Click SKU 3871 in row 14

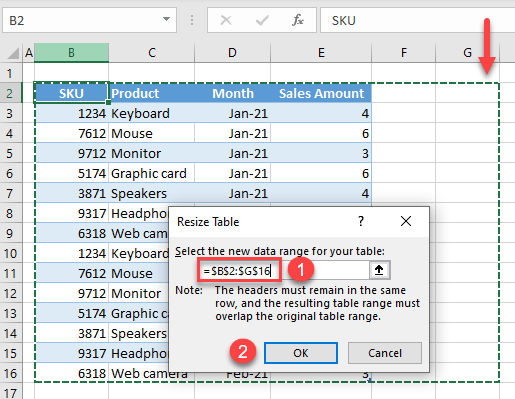[71, 334]
